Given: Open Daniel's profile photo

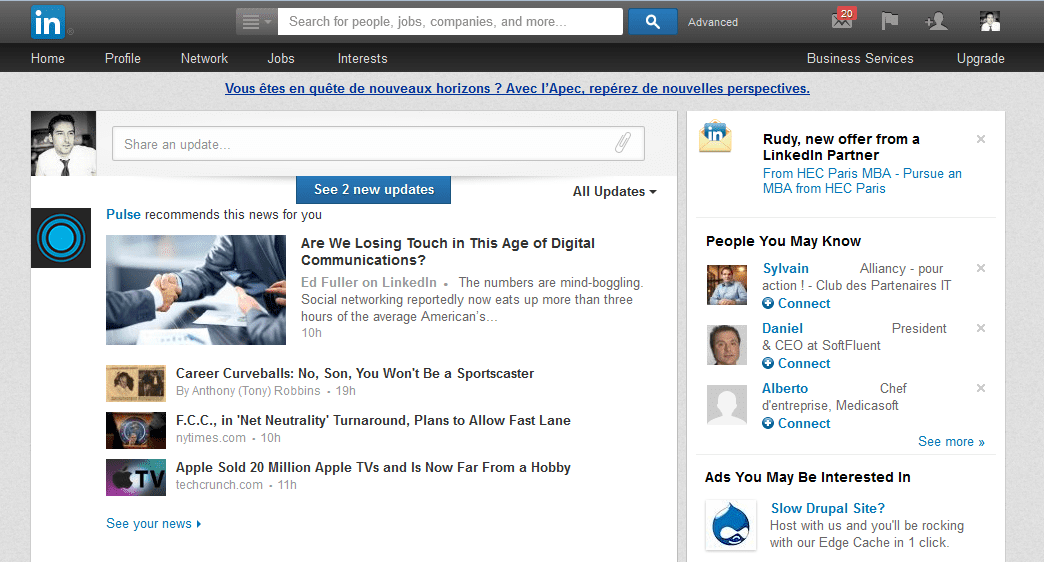Looking at the screenshot, I should pos(727,345).
